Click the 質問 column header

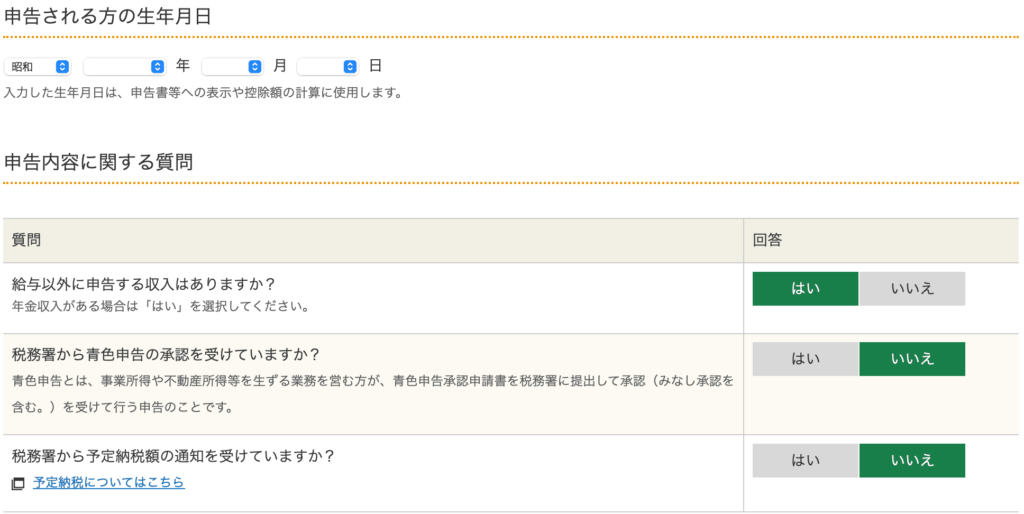pos(26,240)
